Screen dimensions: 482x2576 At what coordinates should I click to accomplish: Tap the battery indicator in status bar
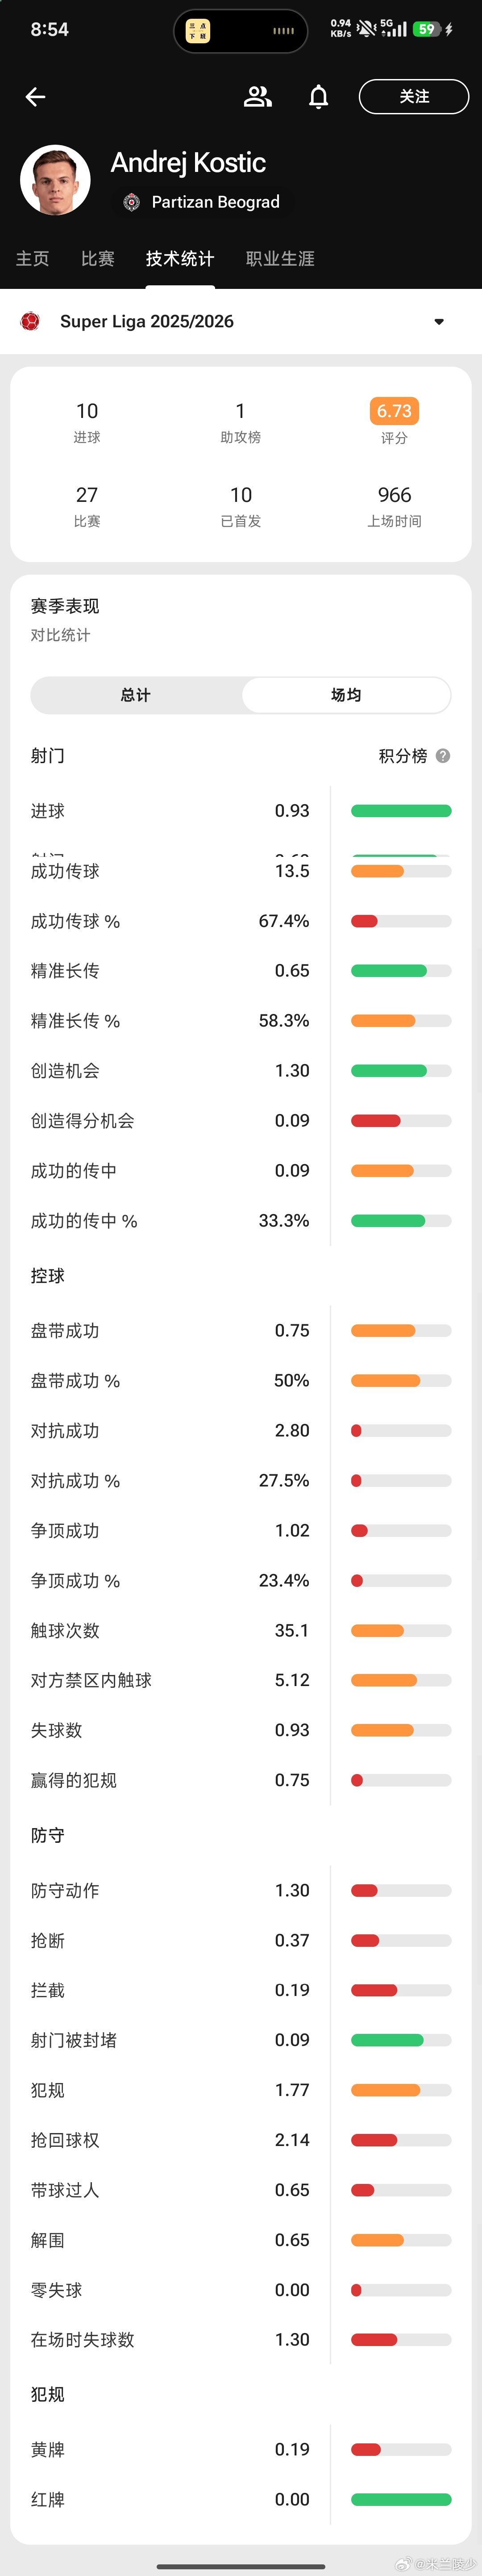(x=427, y=29)
